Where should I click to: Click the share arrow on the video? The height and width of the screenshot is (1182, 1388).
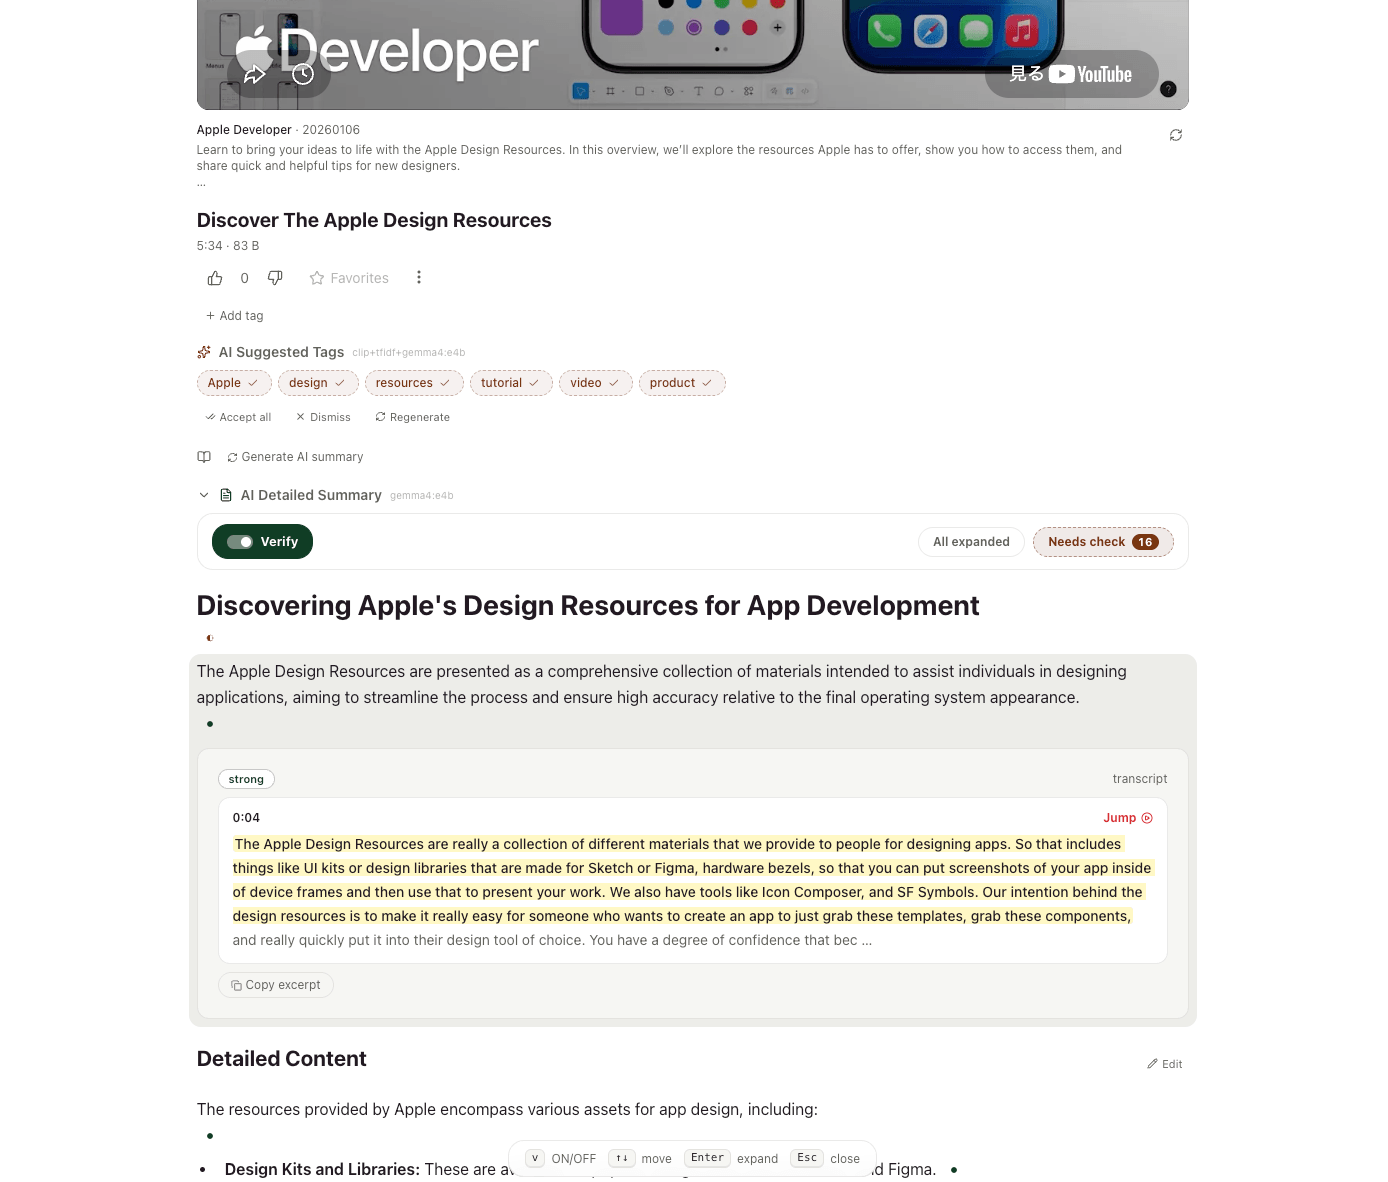click(255, 74)
